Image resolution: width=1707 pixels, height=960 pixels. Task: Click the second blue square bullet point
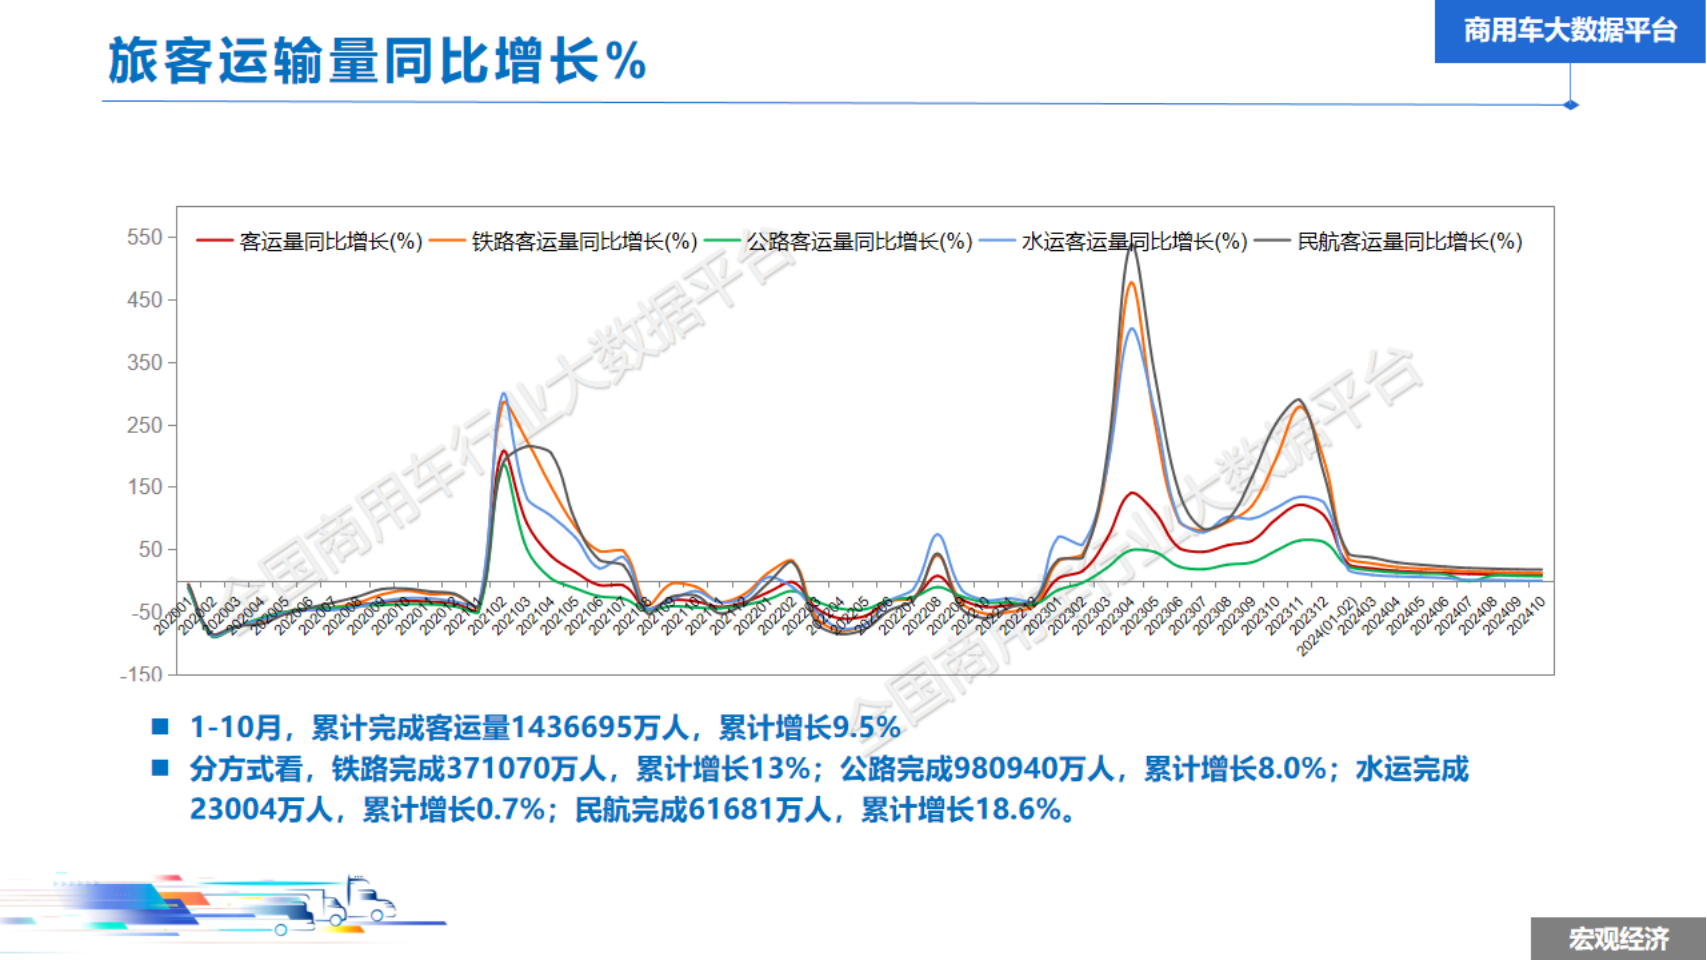[160, 768]
